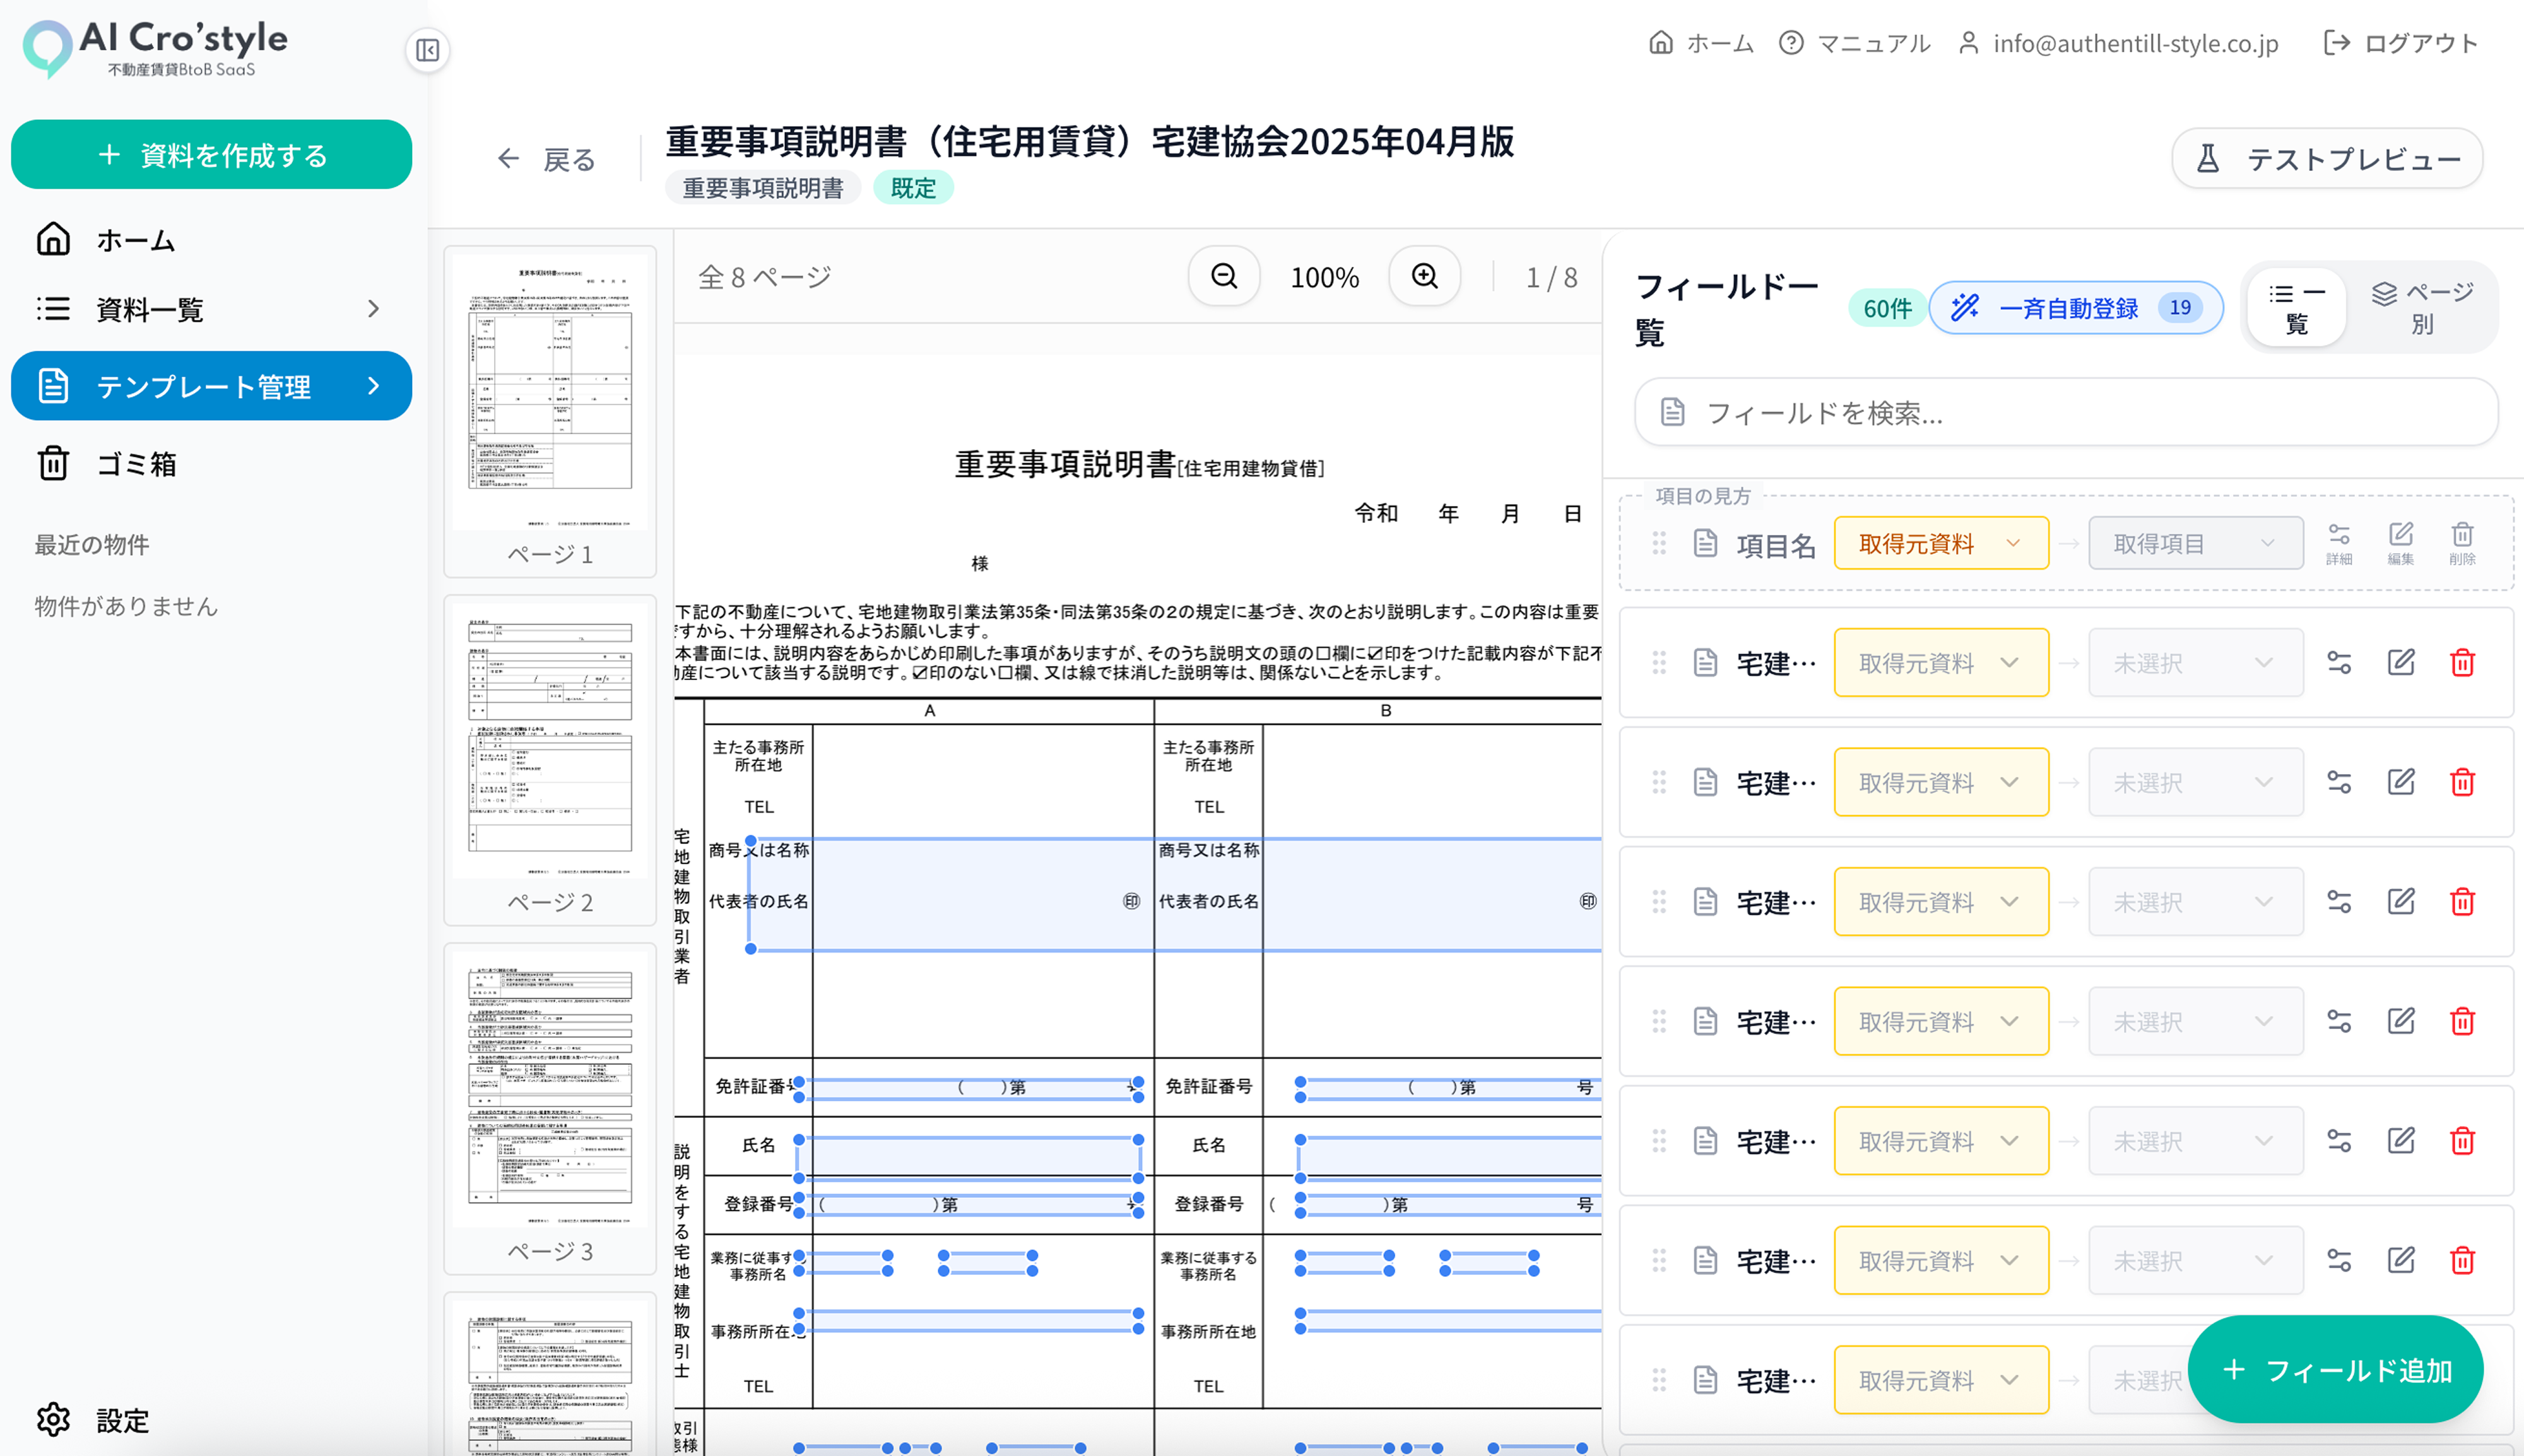Expand the 未選択 取得項目 dropdown

click(2195, 662)
